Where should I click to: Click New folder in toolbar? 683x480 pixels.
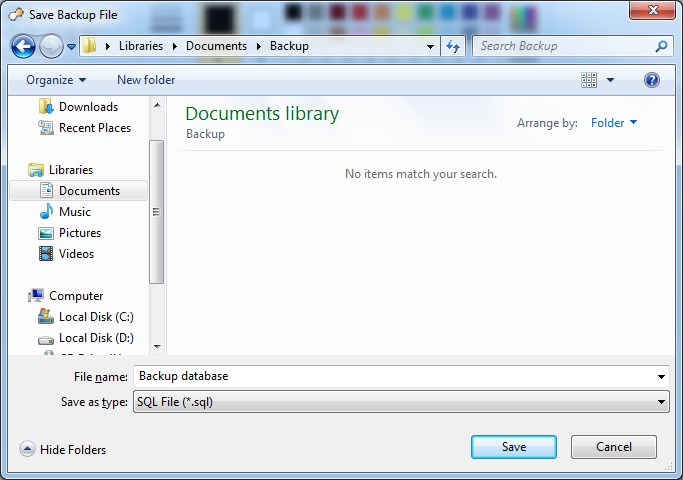coord(146,80)
